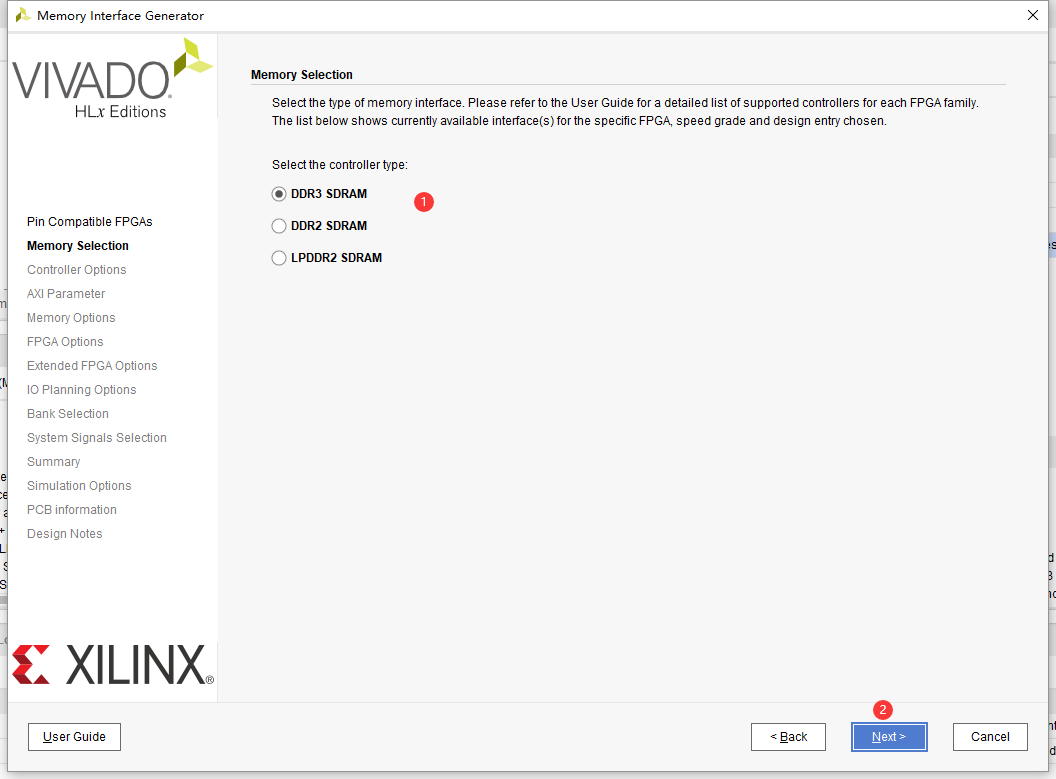Jump to the AXI Parameter step
The width and height of the screenshot is (1056, 779).
pyautogui.click(x=65, y=293)
